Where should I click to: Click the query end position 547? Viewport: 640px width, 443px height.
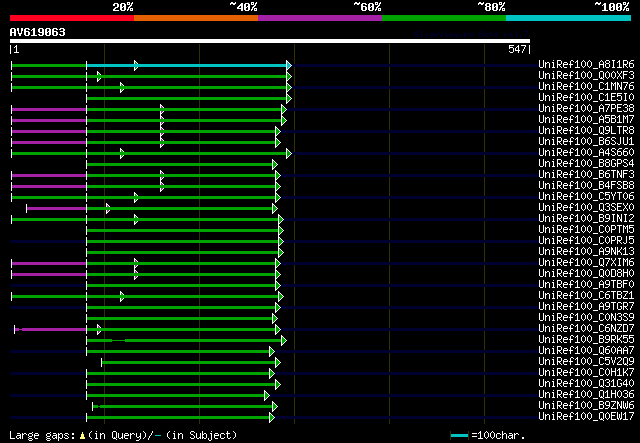tap(517, 49)
